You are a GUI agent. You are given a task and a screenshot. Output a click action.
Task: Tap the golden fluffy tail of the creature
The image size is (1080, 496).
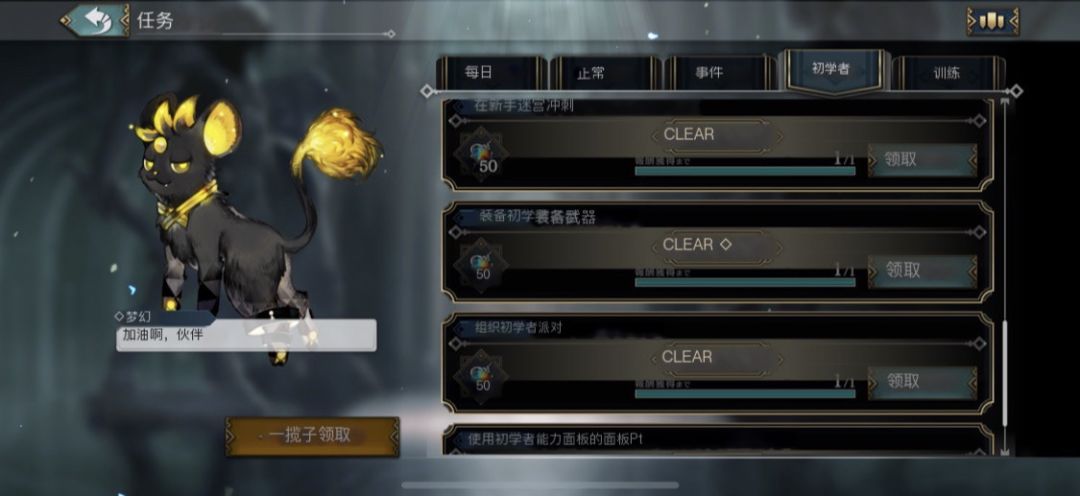(337, 143)
